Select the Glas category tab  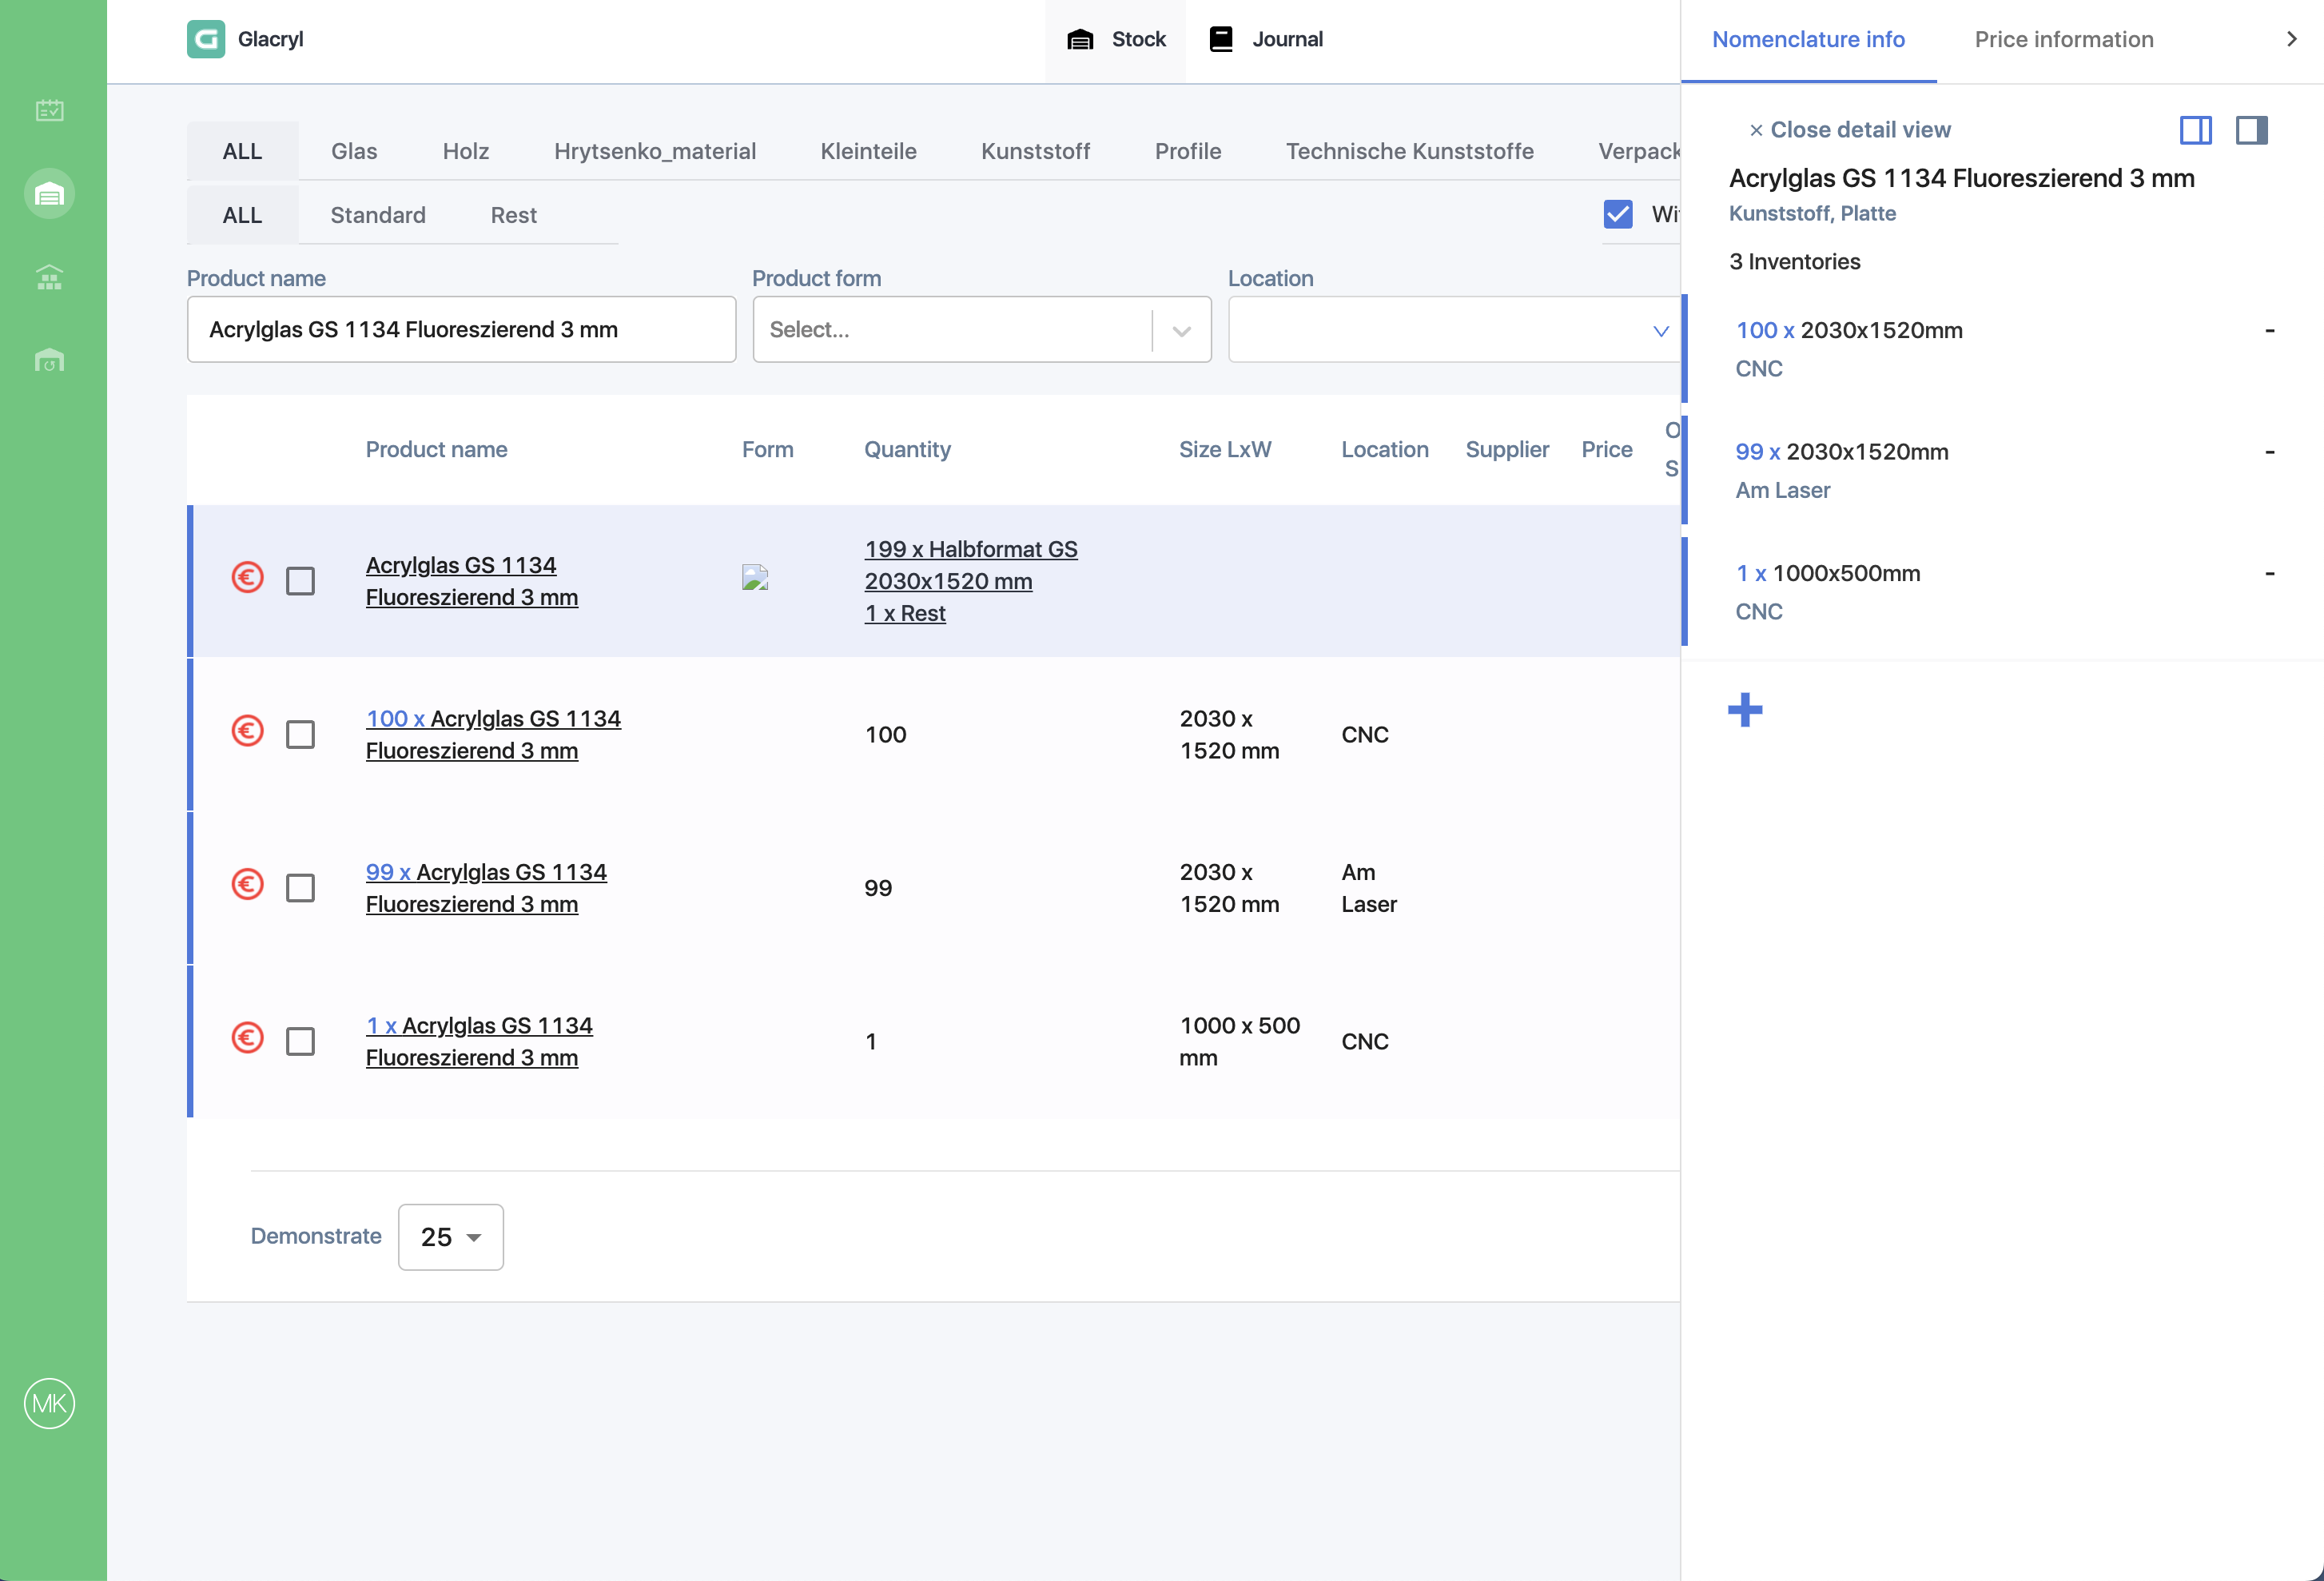(x=354, y=151)
